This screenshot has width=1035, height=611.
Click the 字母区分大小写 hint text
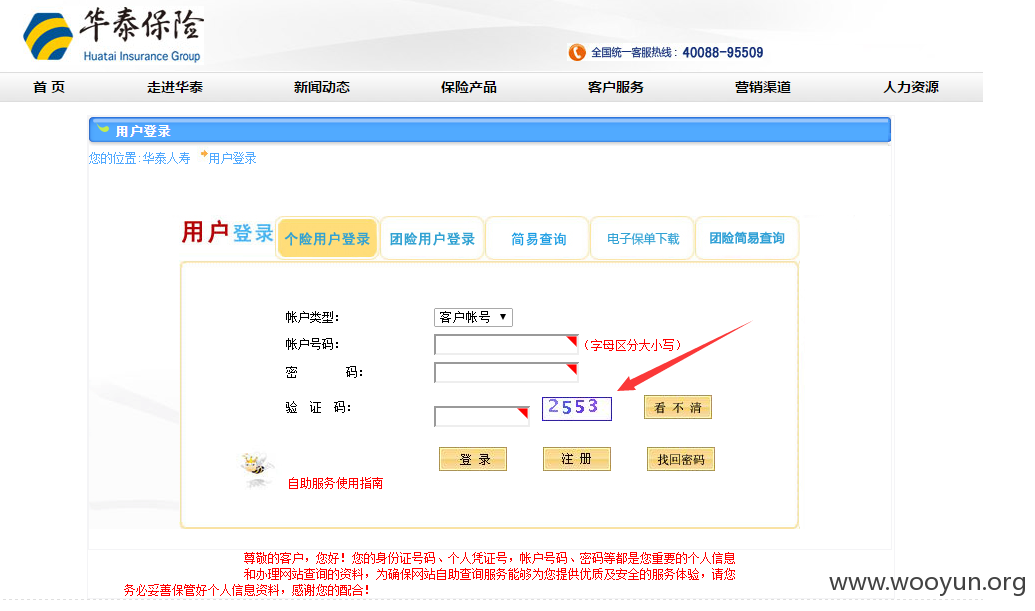point(632,345)
